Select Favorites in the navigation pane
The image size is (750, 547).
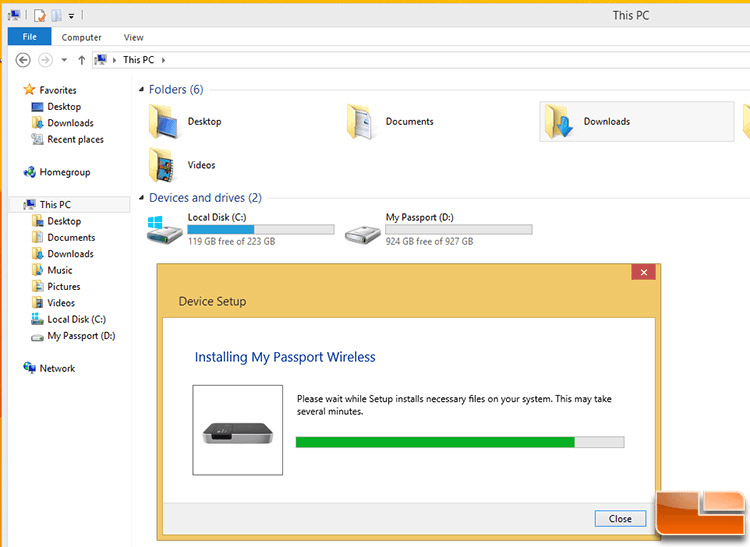(57, 90)
